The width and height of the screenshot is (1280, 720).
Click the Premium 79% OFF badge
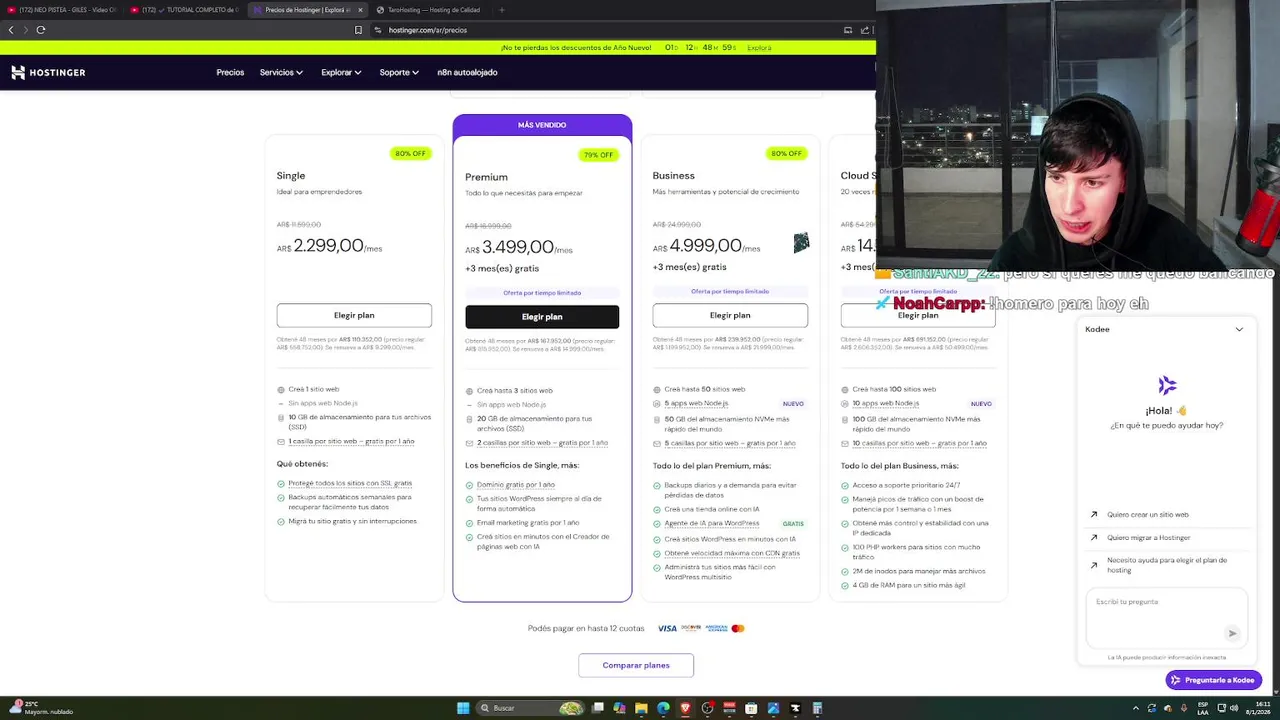click(x=599, y=155)
